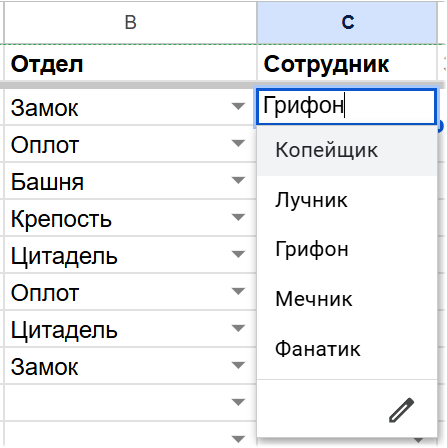Open dropdown arrow beside first Цитадель
The width and height of the screenshot is (447, 448).
[238, 254]
